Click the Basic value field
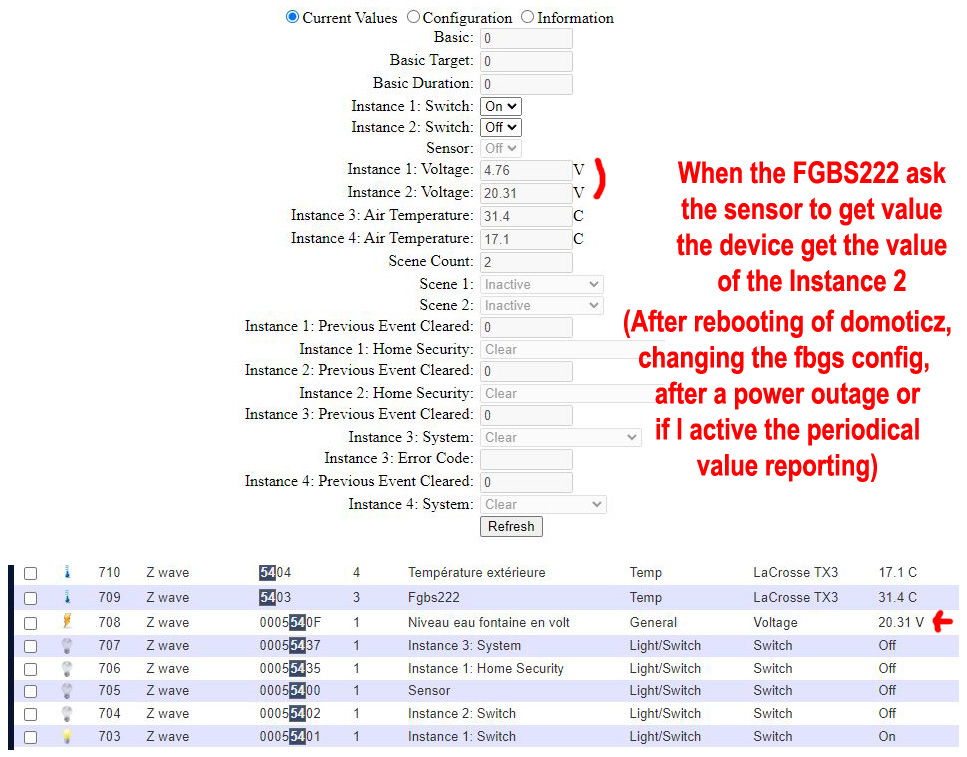This screenshot has width=967, height=757. (x=526, y=38)
